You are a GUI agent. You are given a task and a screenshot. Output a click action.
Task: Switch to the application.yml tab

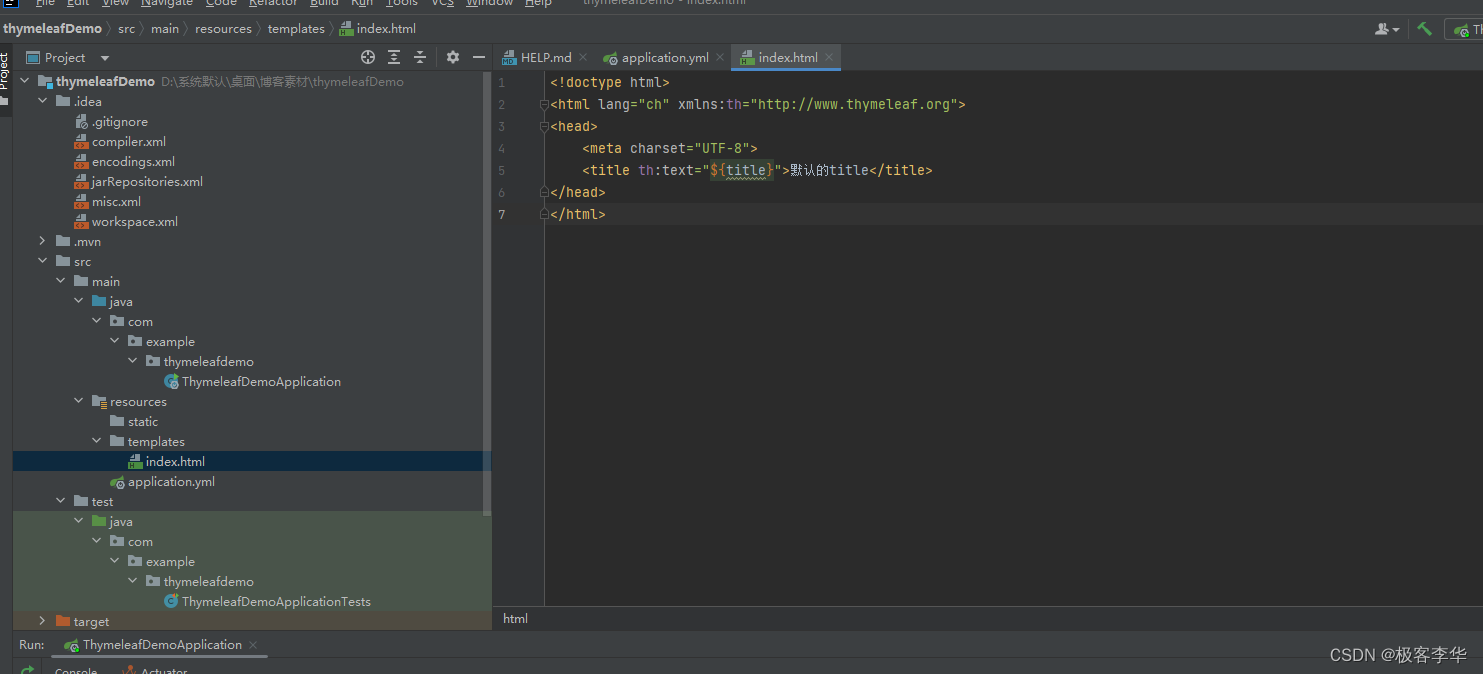[x=664, y=58]
